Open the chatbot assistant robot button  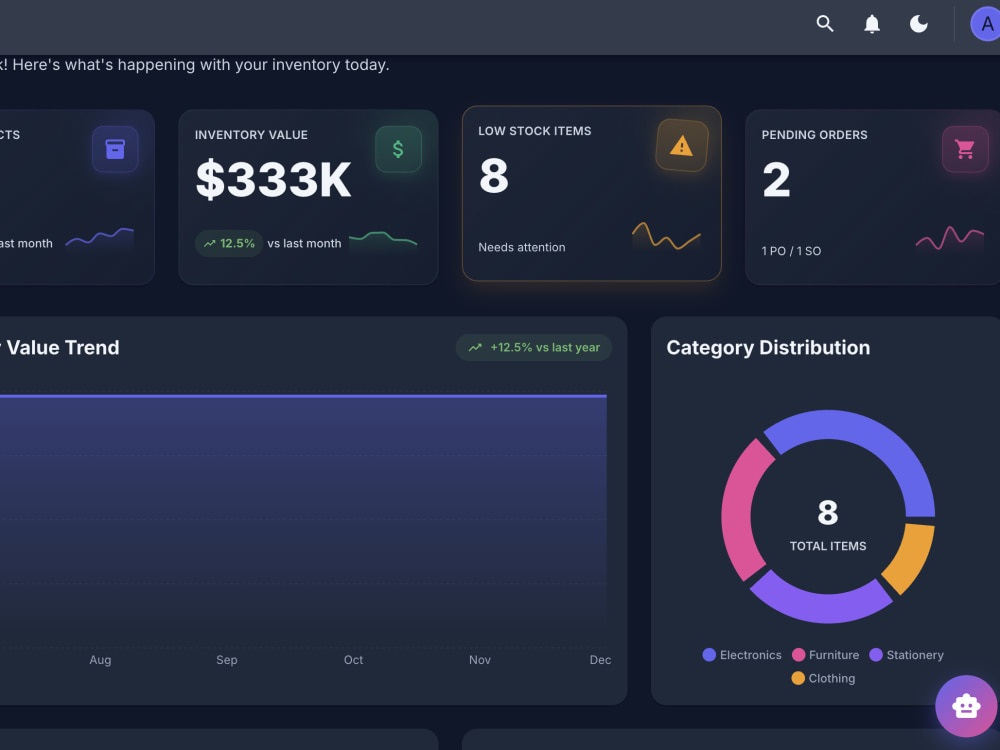[966, 706]
